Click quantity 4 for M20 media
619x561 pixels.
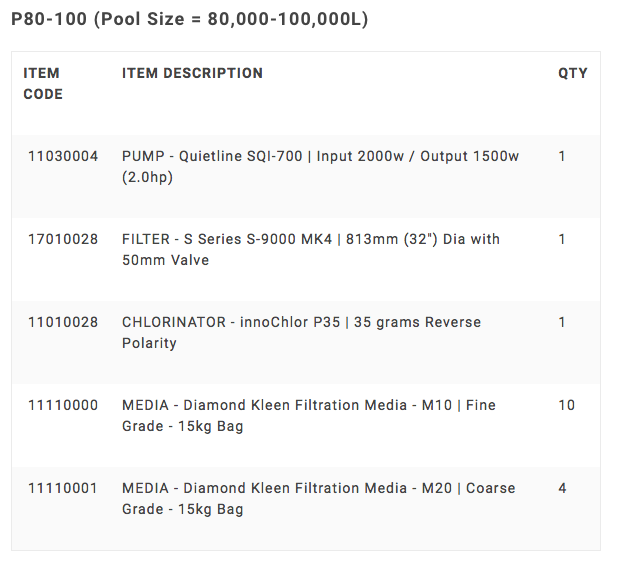pos(562,489)
